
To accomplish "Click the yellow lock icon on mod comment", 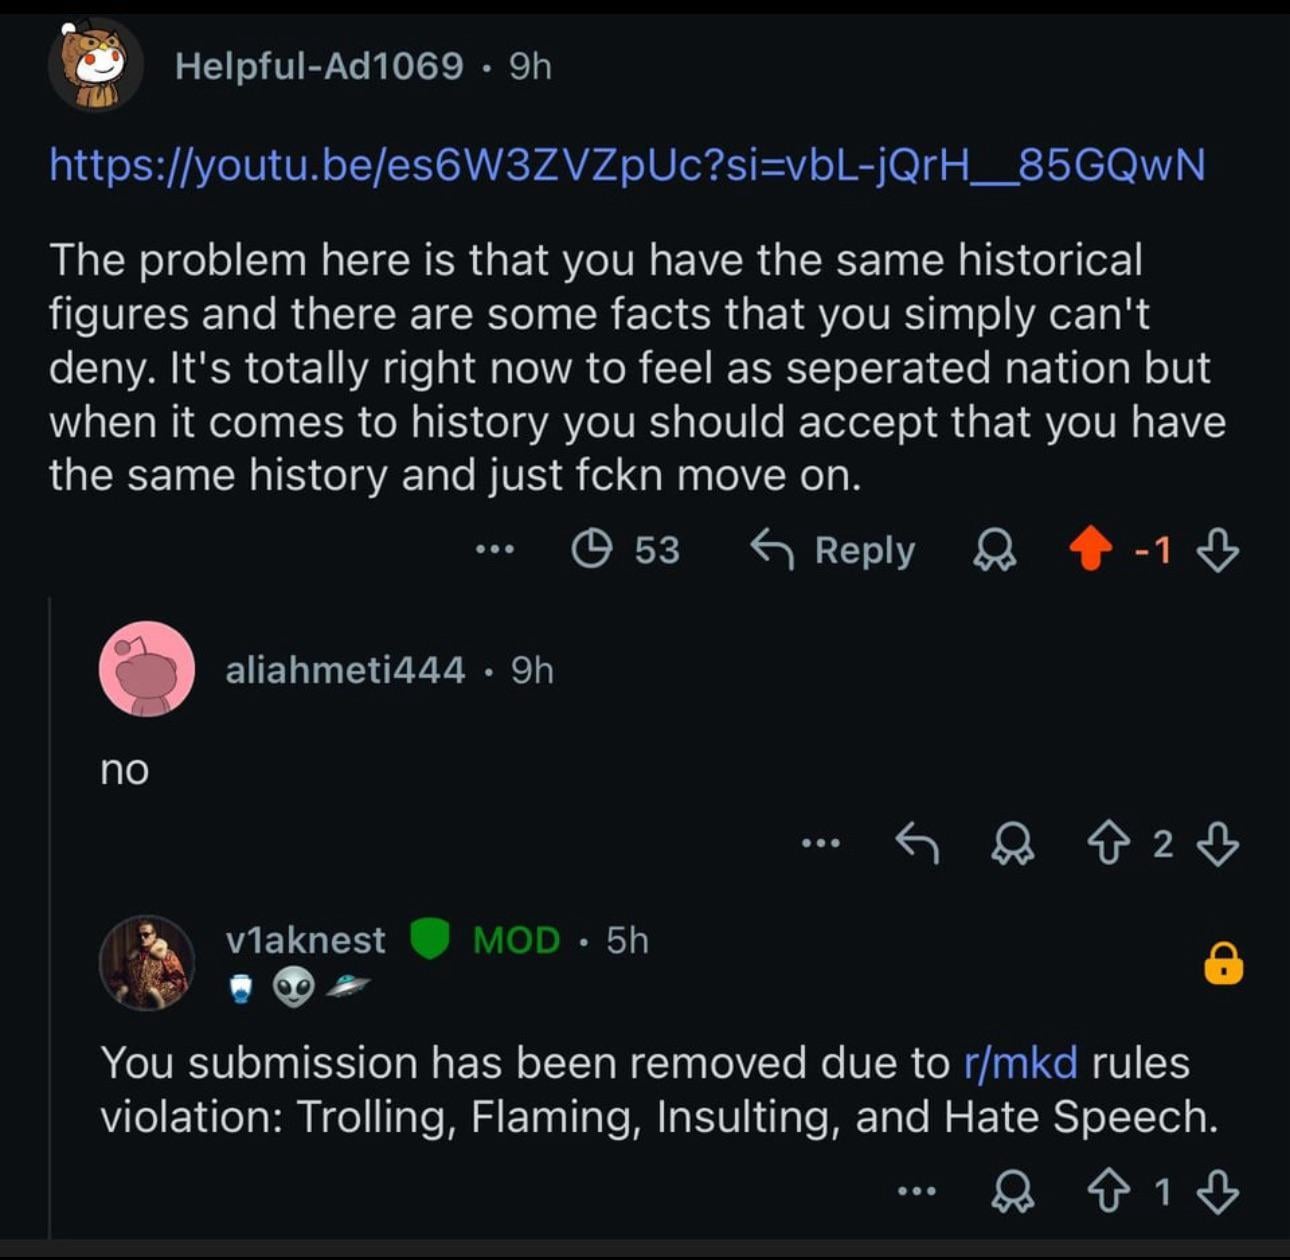I will (x=1223, y=963).
